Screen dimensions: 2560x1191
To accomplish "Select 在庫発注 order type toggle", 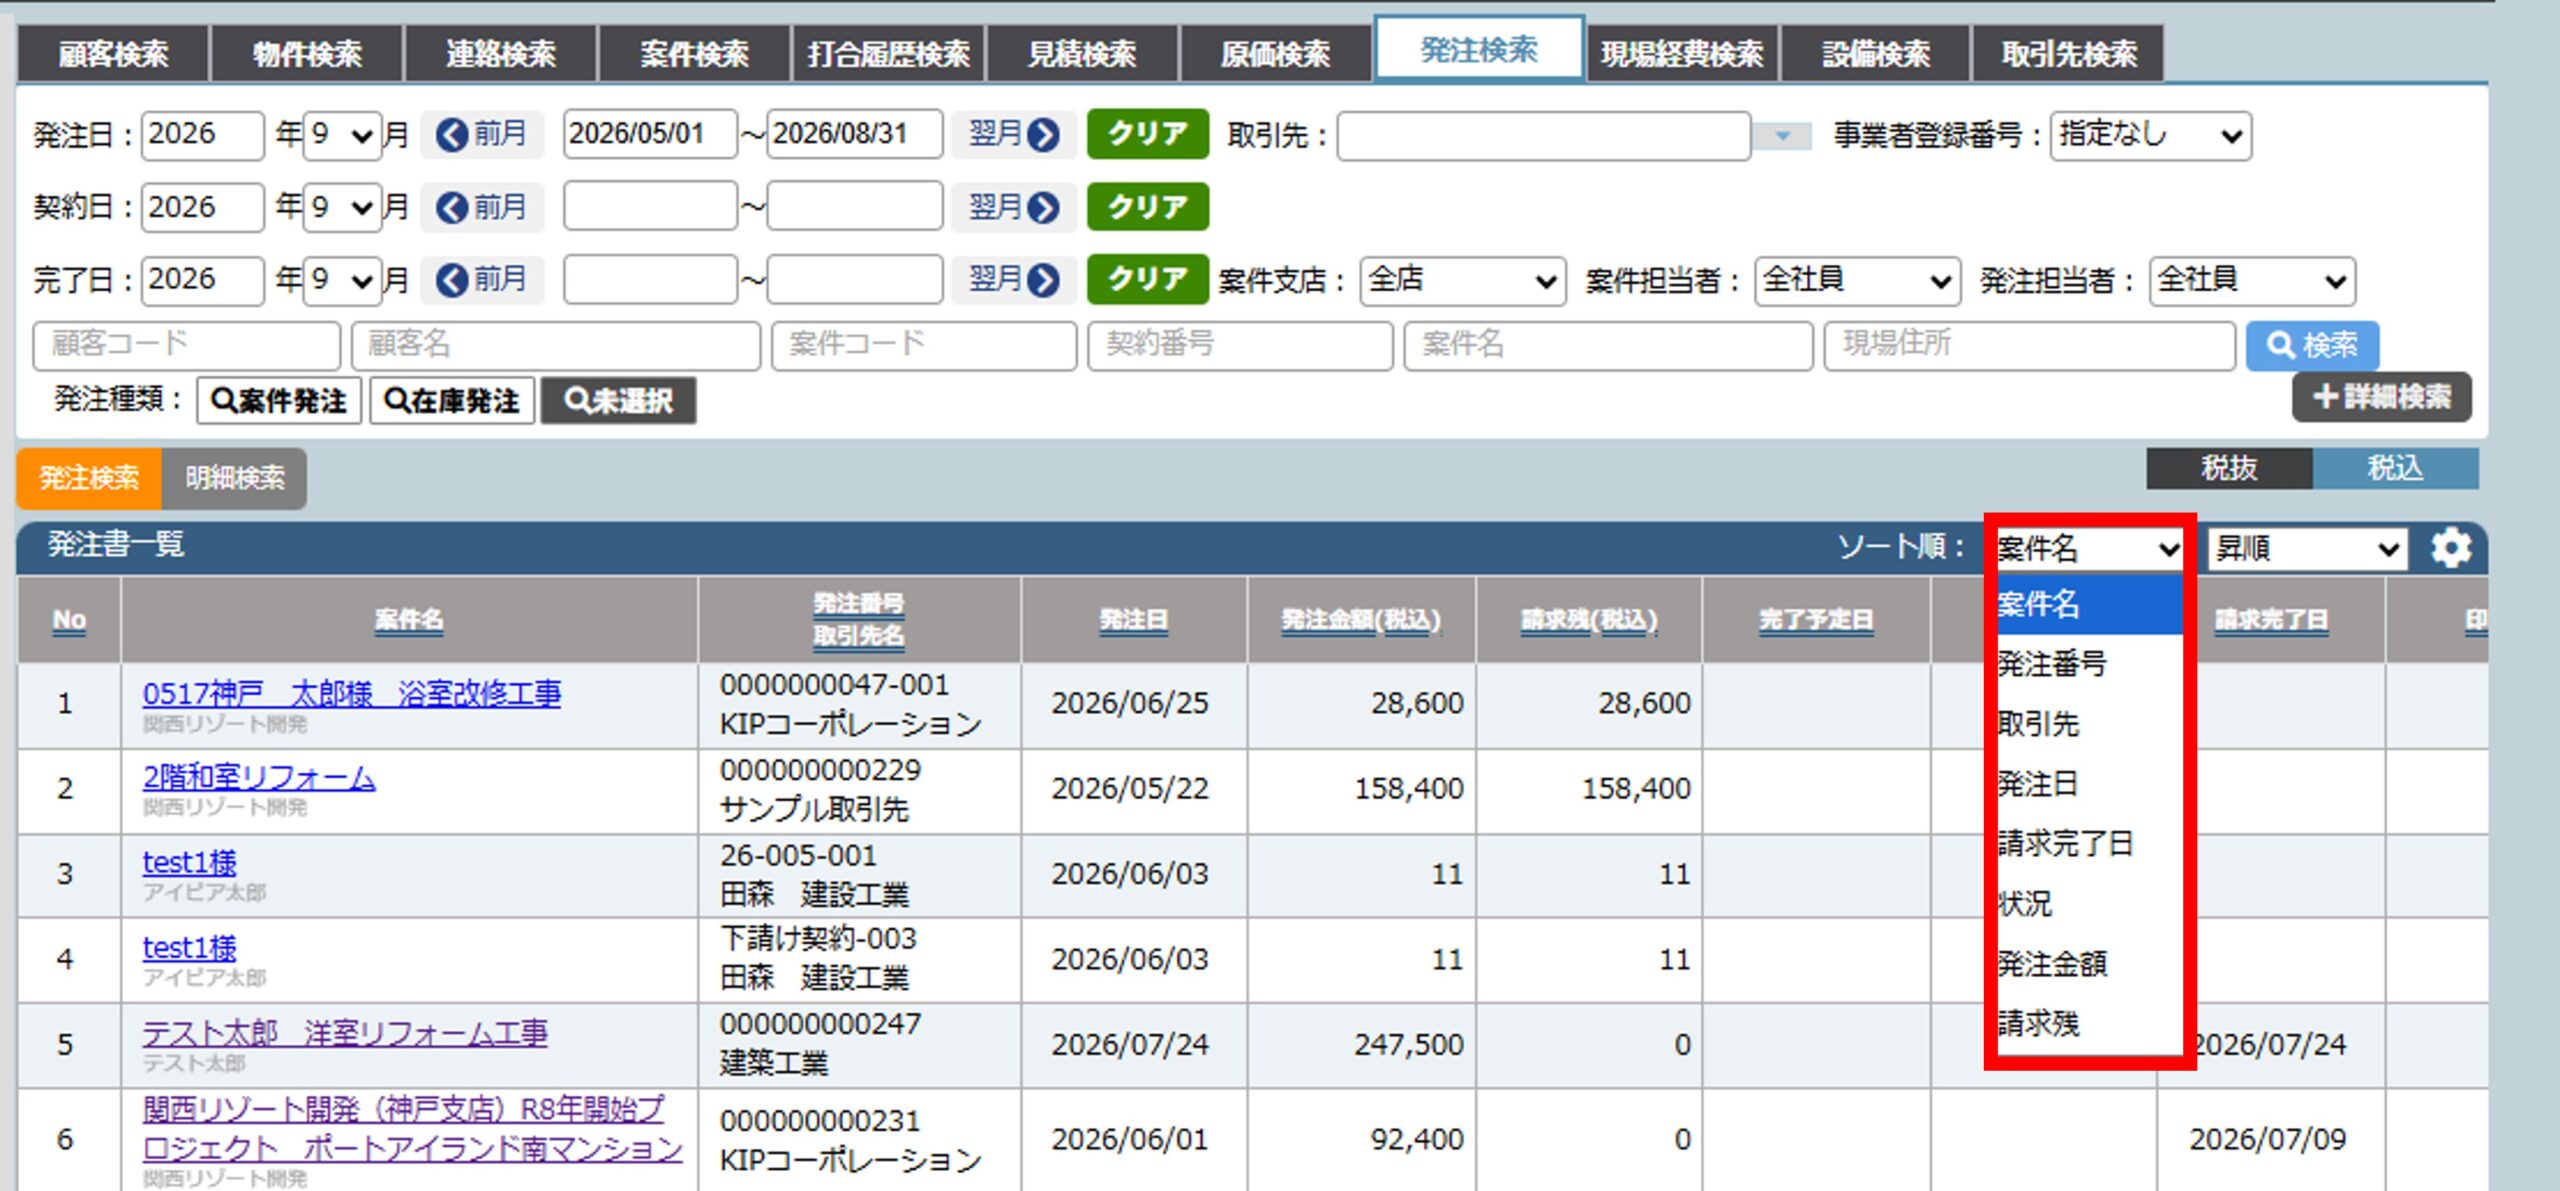I will click(x=452, y=401).
